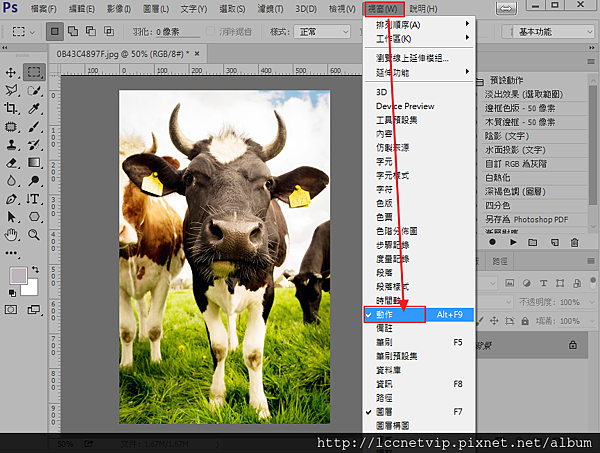Open the 圖層(L) menu
This screenshot has height=453, width=600.
156,9
